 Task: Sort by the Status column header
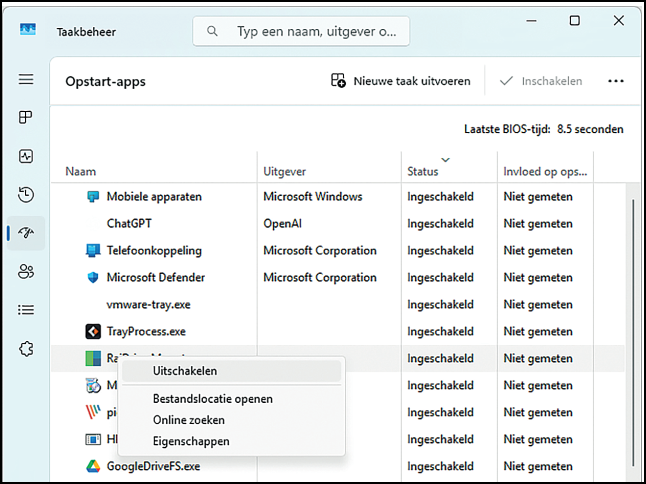tap(423, 172)
